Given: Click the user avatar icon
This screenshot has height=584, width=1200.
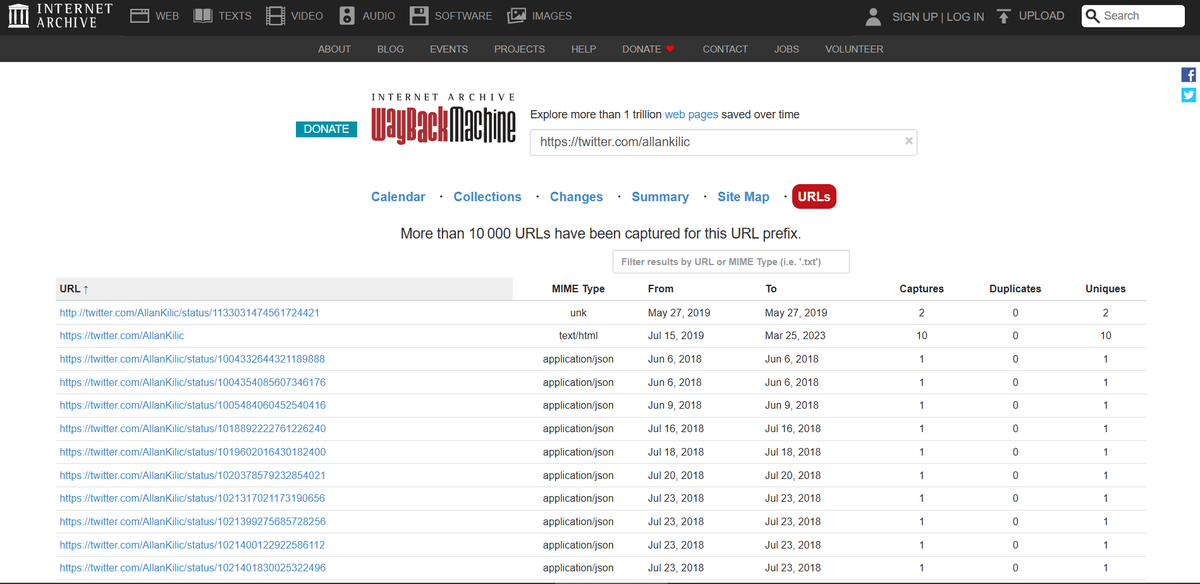Looking at the screenshot, I should [x=874, y=16].
